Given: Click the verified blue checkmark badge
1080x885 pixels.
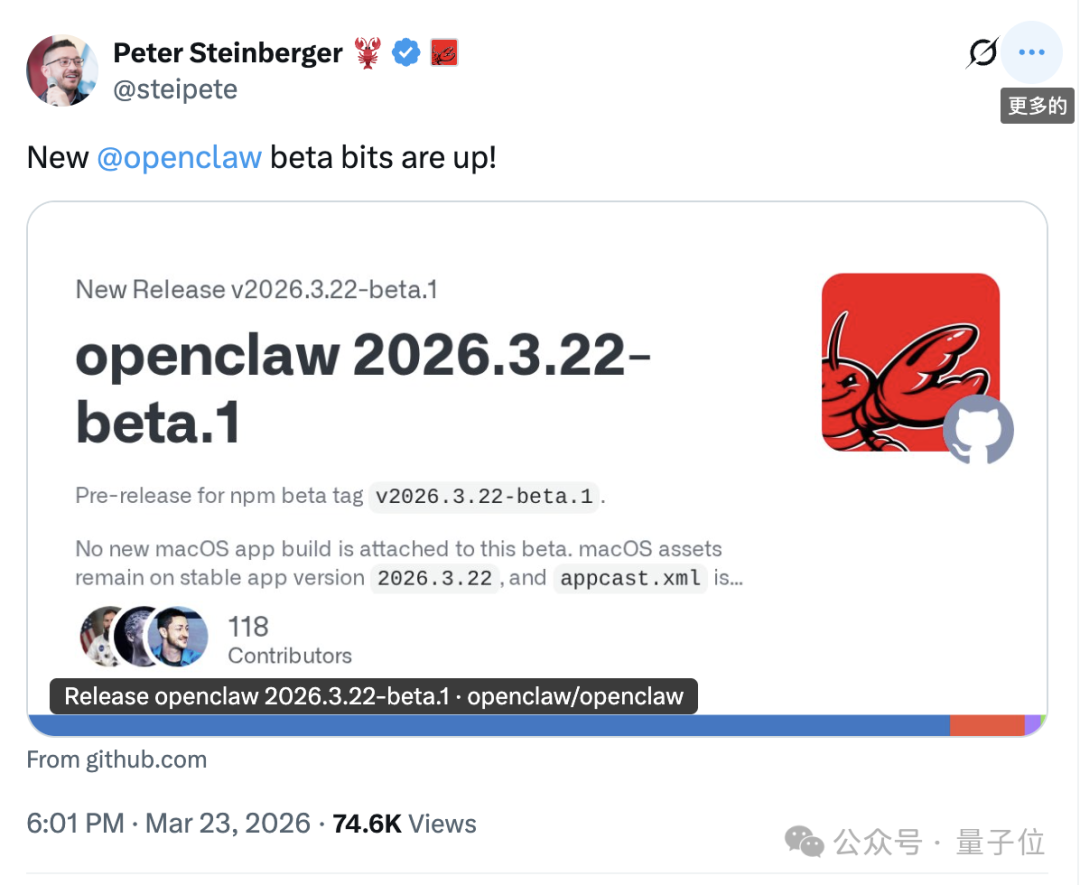Looking at the screenshot, I should 405,52.
